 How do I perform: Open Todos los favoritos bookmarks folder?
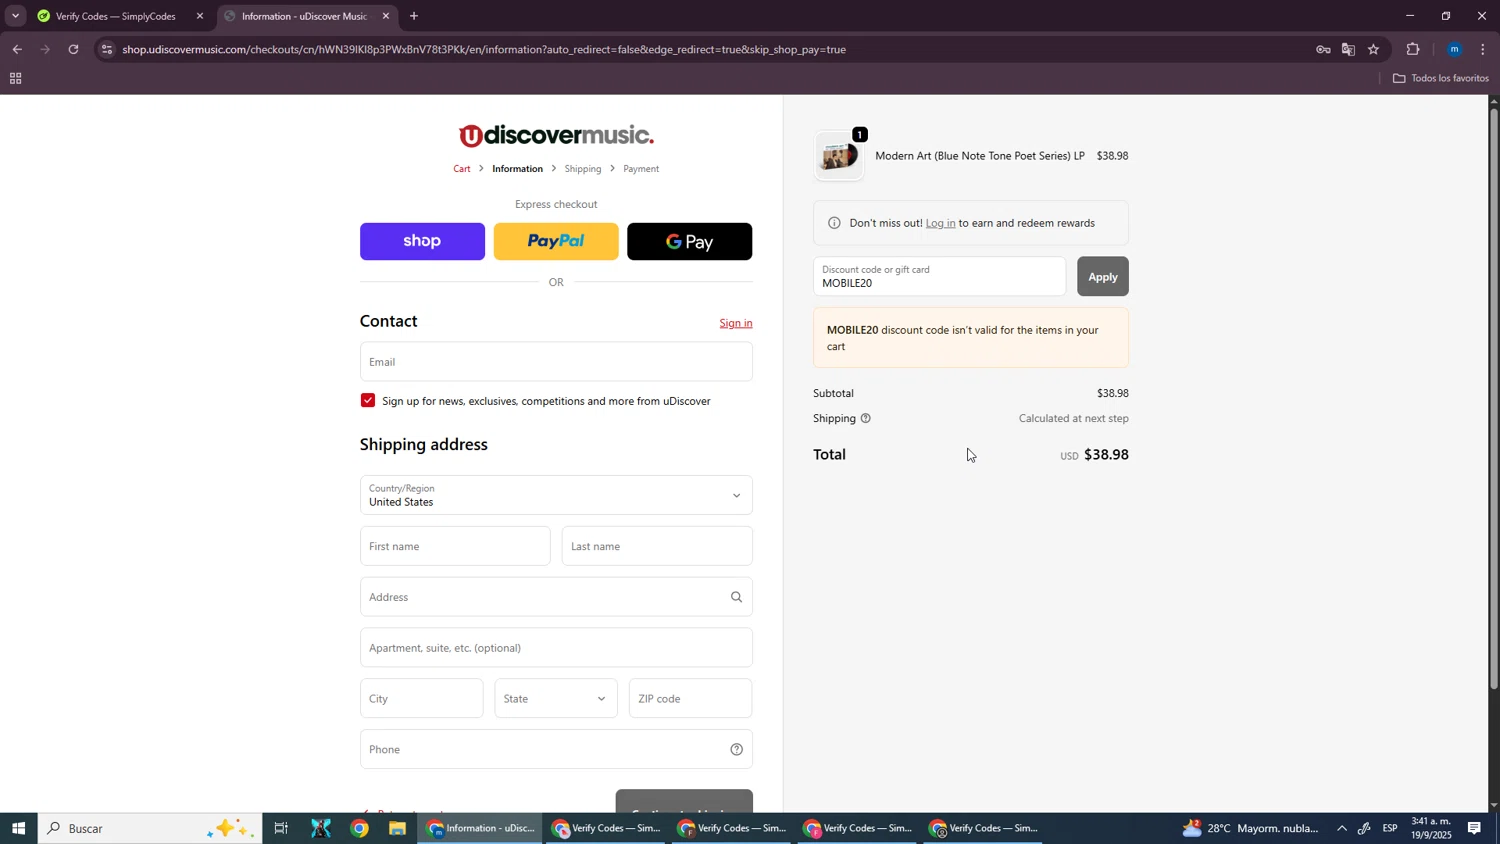1440,78
